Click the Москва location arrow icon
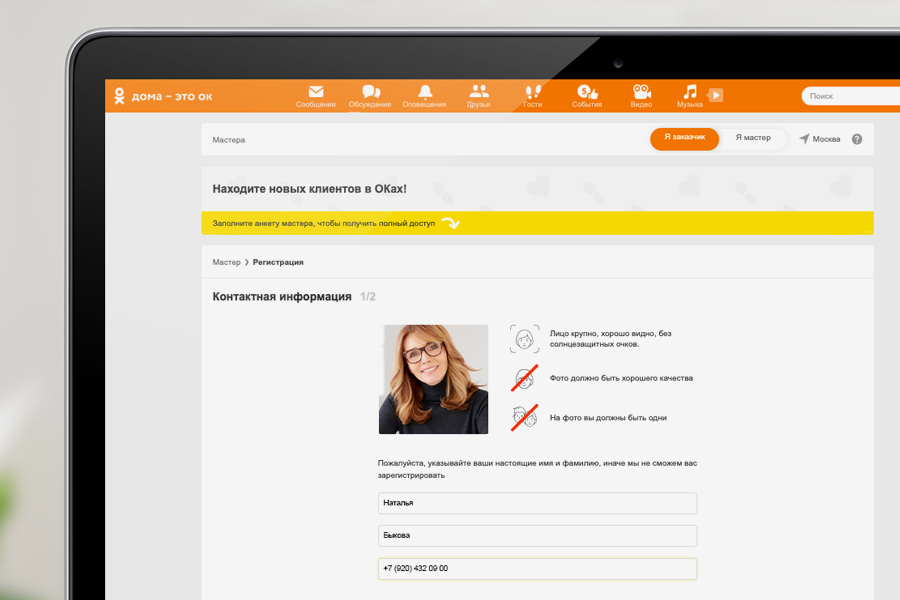 point(804,139)
